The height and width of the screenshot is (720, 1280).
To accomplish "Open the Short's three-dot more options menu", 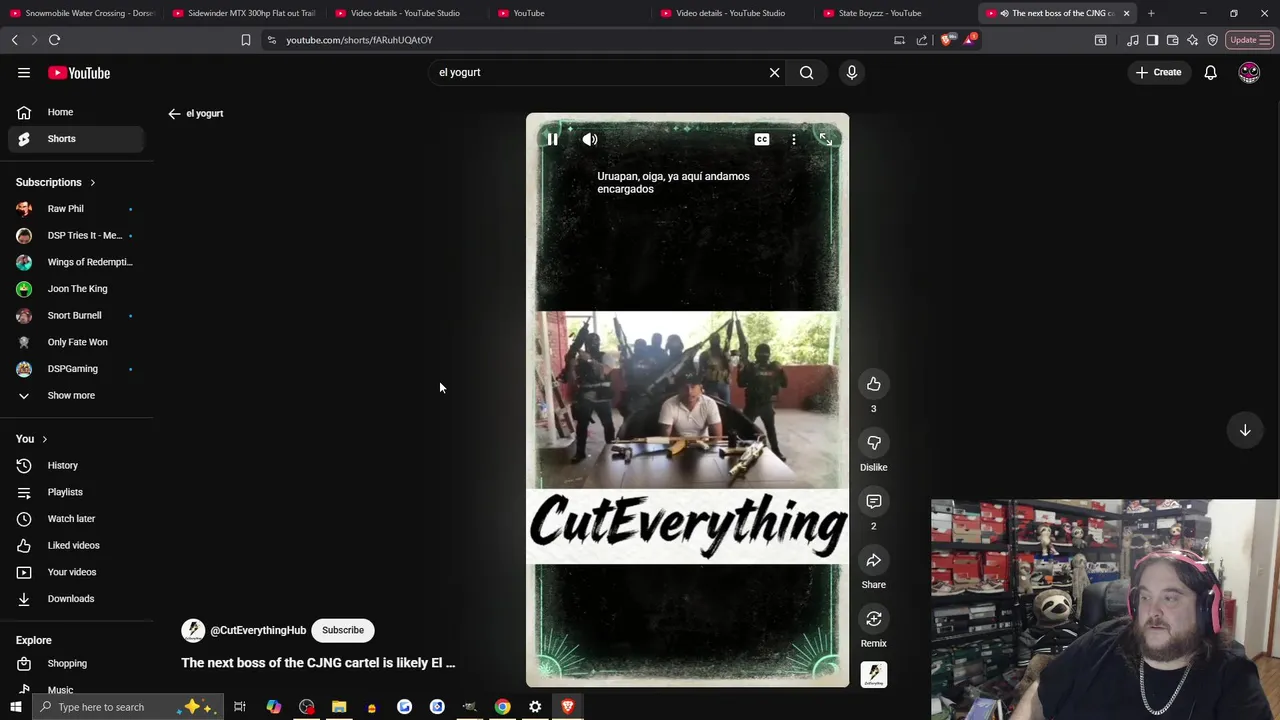I will coord(794,140).
